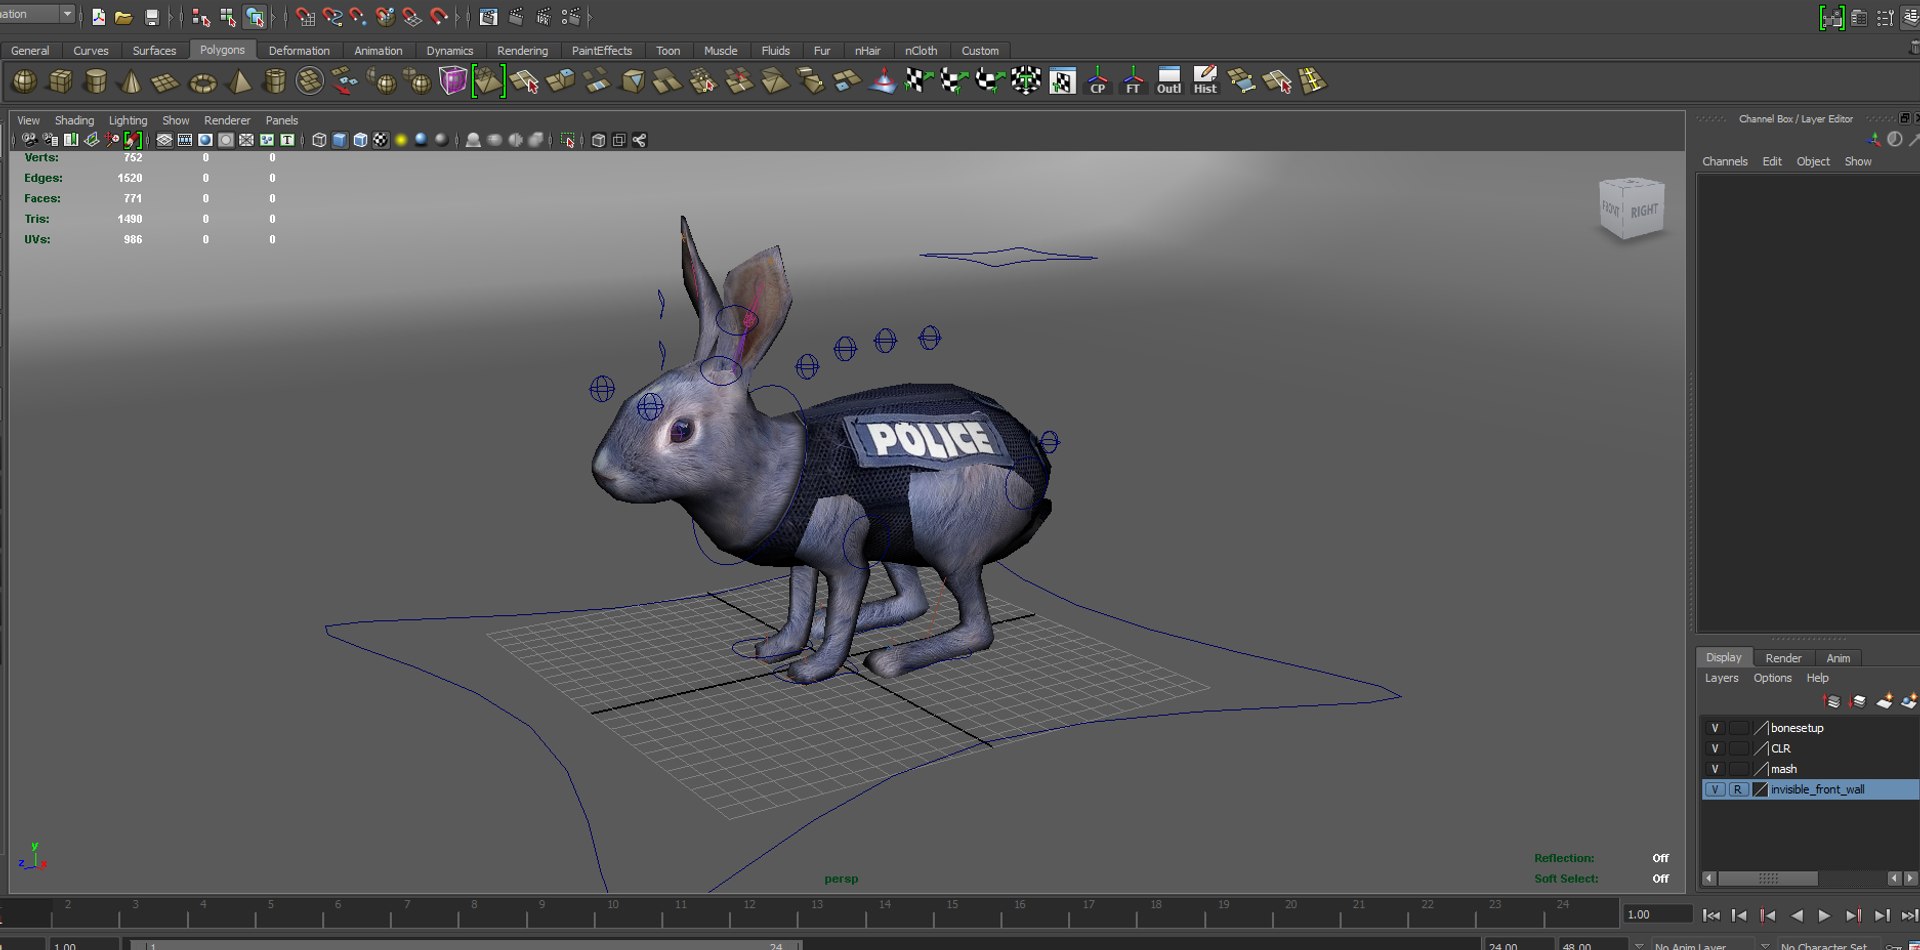Click the CP shelf button
The image size is (1920, 950).
[x=1097, y=81]
